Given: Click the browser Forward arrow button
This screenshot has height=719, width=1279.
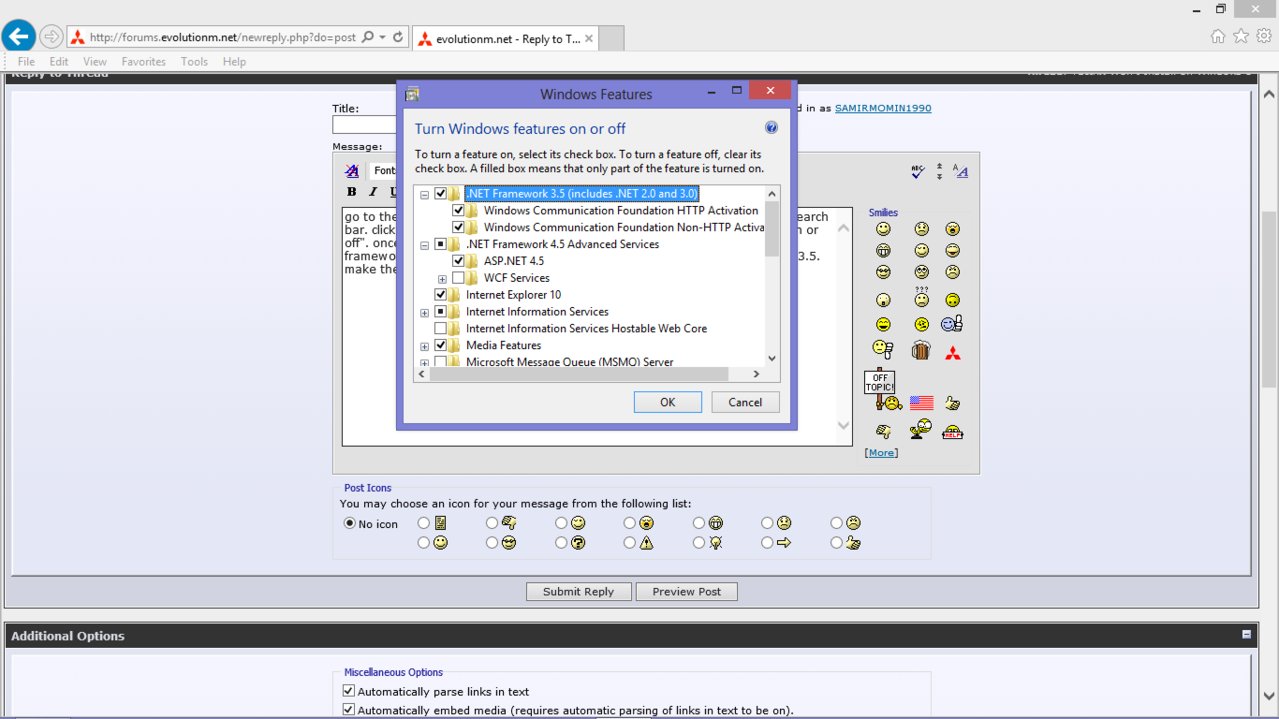Looking at the screenshot, I should (51, 37).
